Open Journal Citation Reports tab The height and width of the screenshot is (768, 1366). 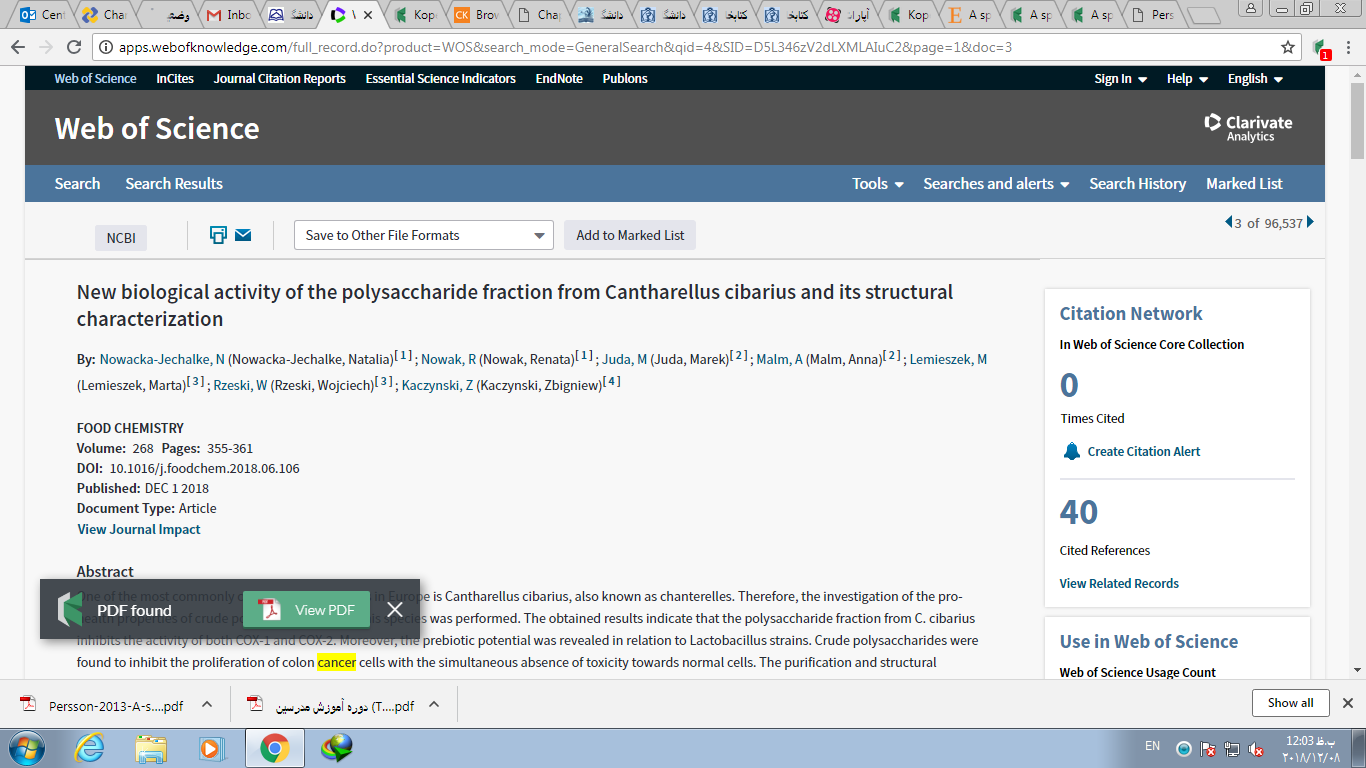click(x=279, y=79)
